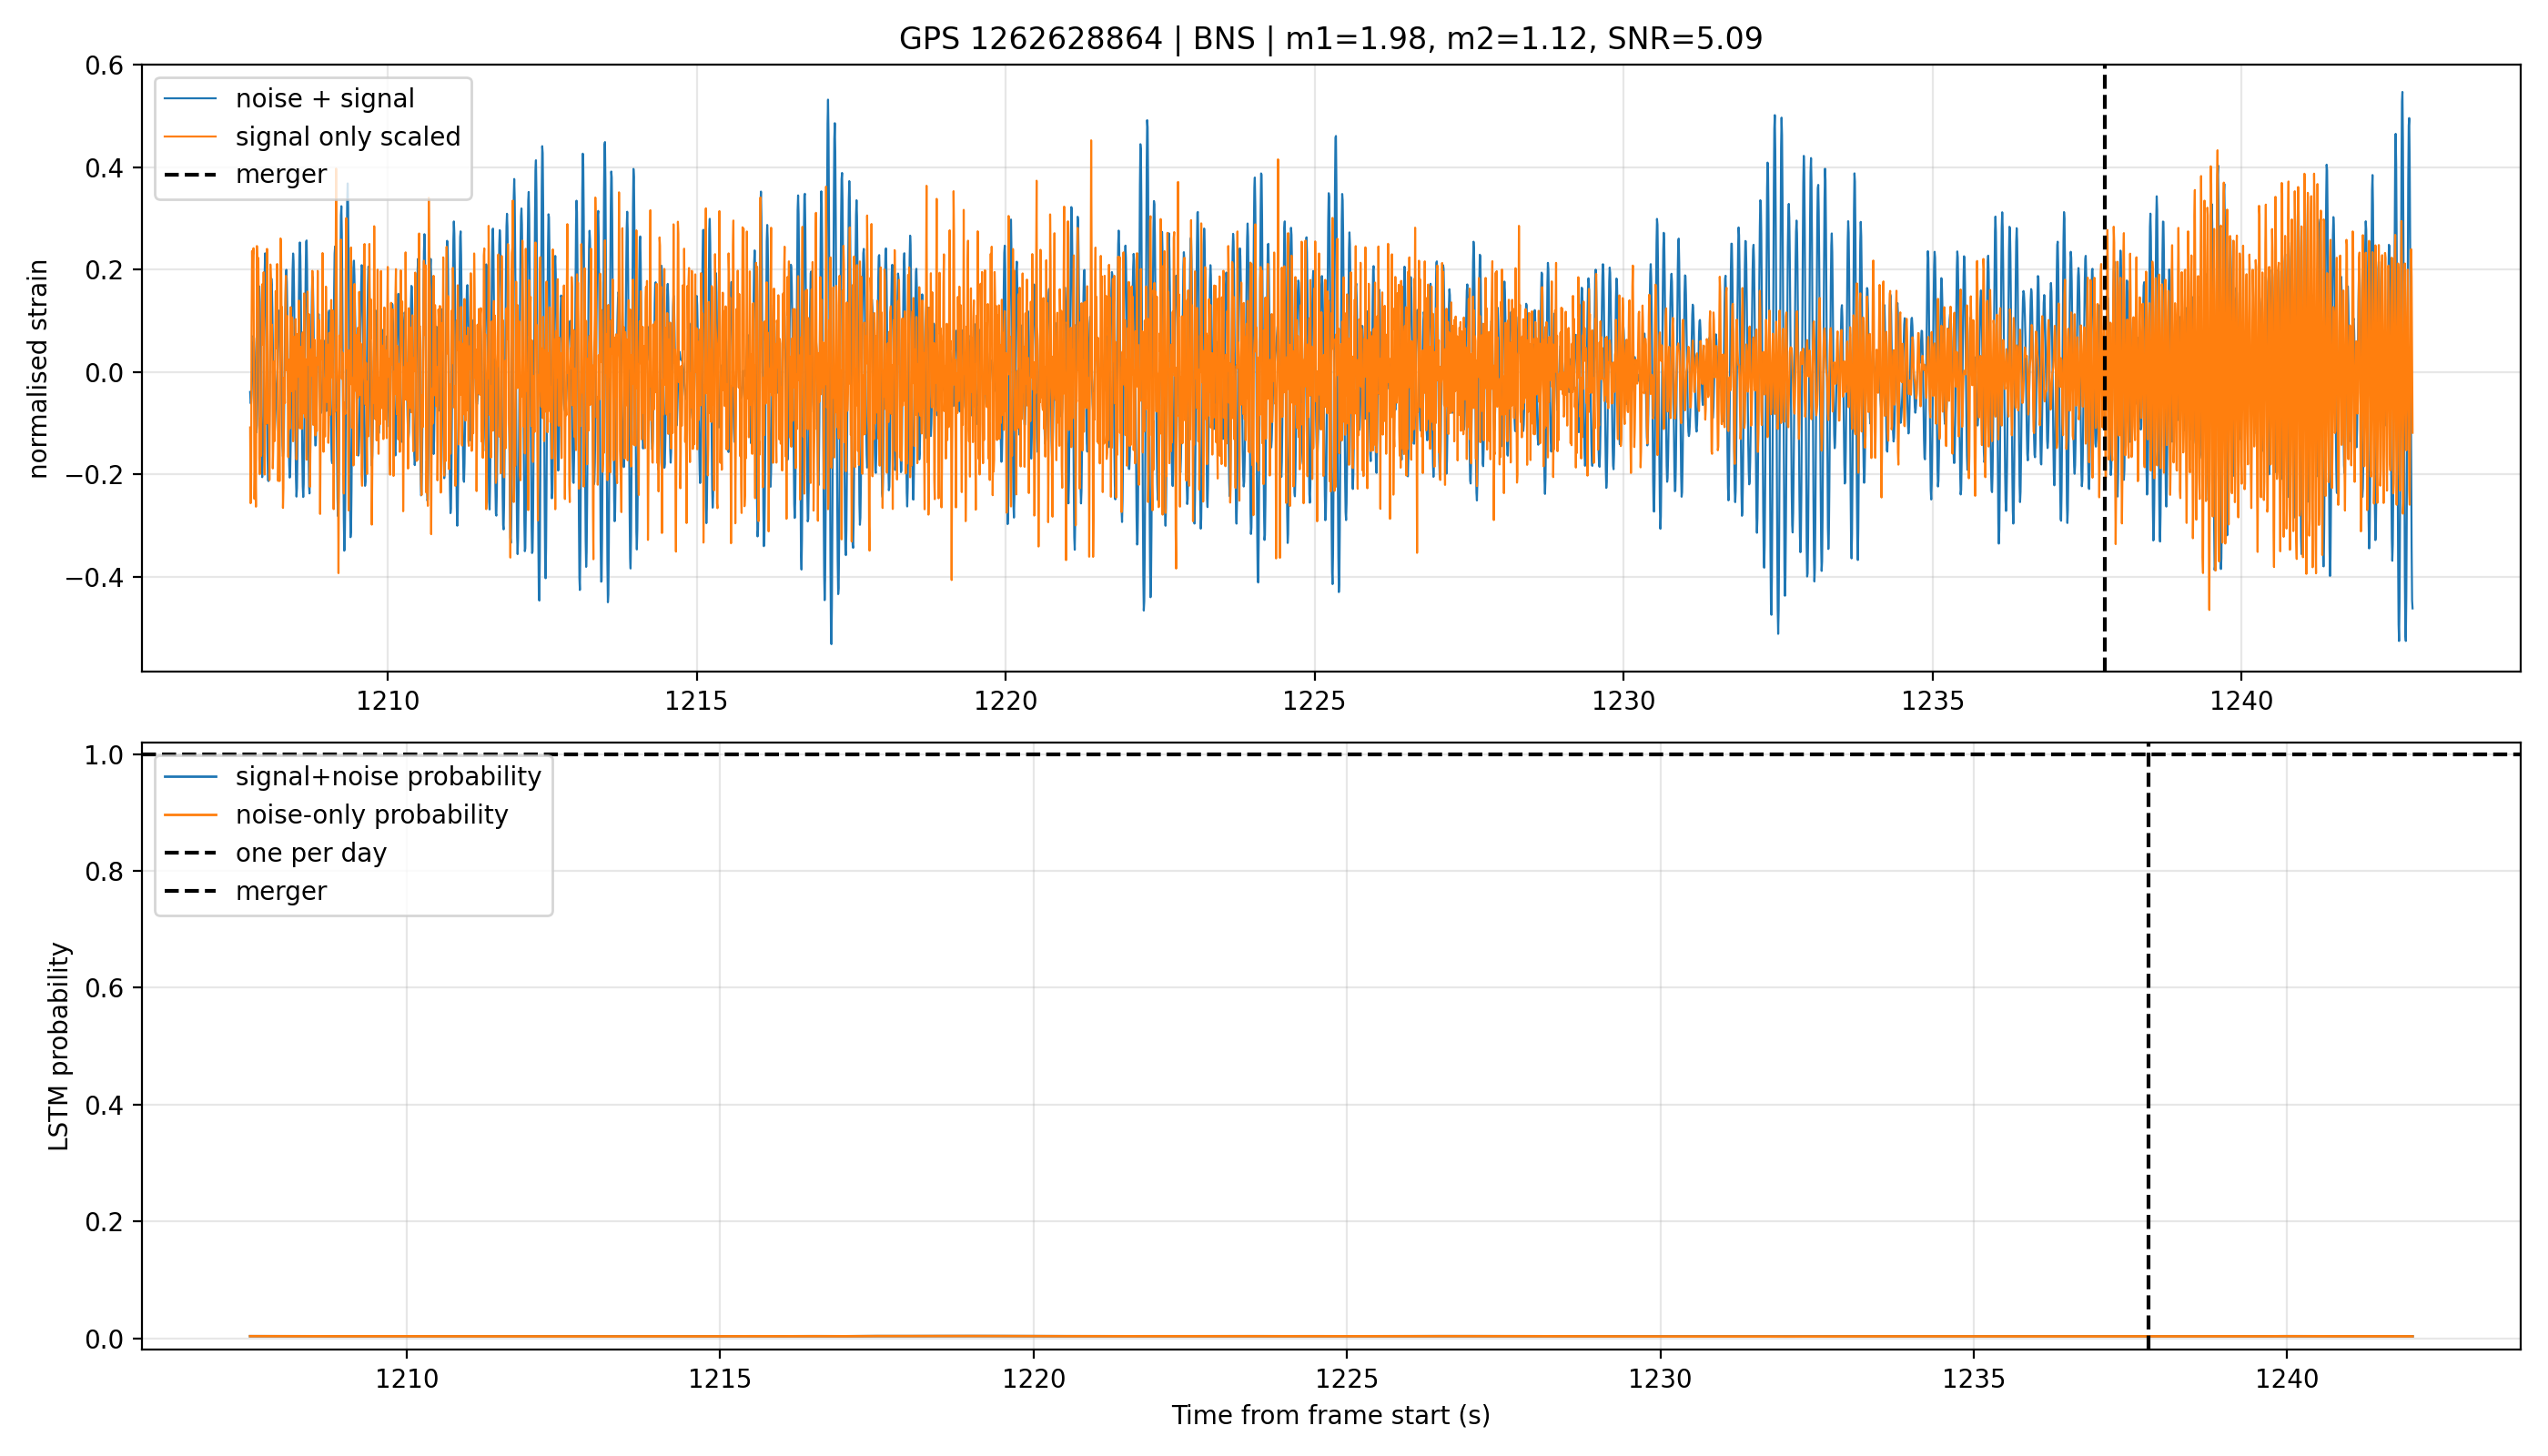Click the 'noise + signal' legend entry
Viewport: 2548px width, 1456px height.
click(x=289, y=98)
